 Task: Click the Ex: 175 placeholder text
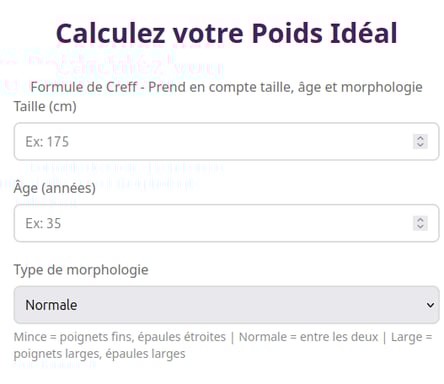(x=47, y=142)
